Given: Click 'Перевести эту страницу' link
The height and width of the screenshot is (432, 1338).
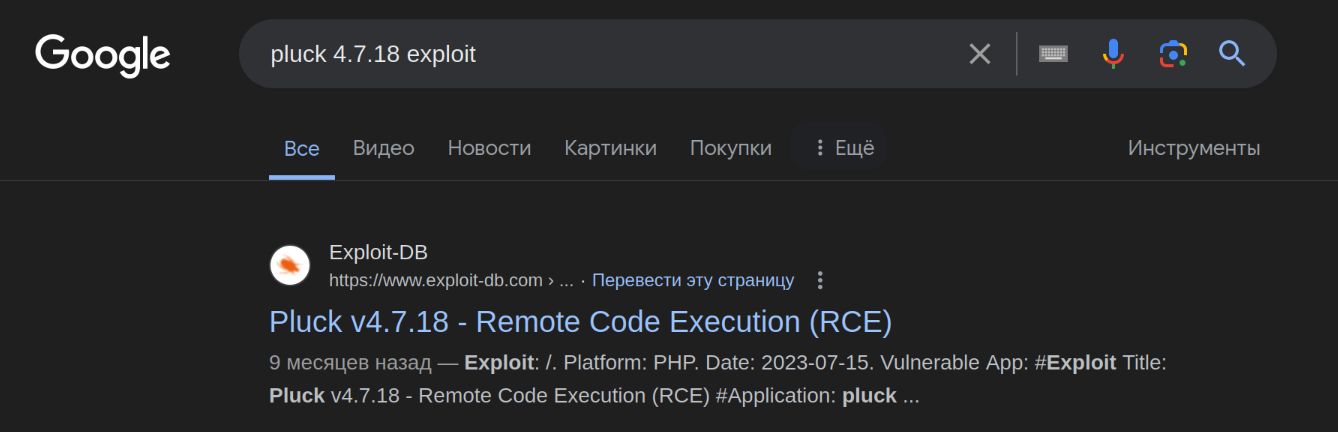Looking at the screenshot, I should click(x=693, y=280).
